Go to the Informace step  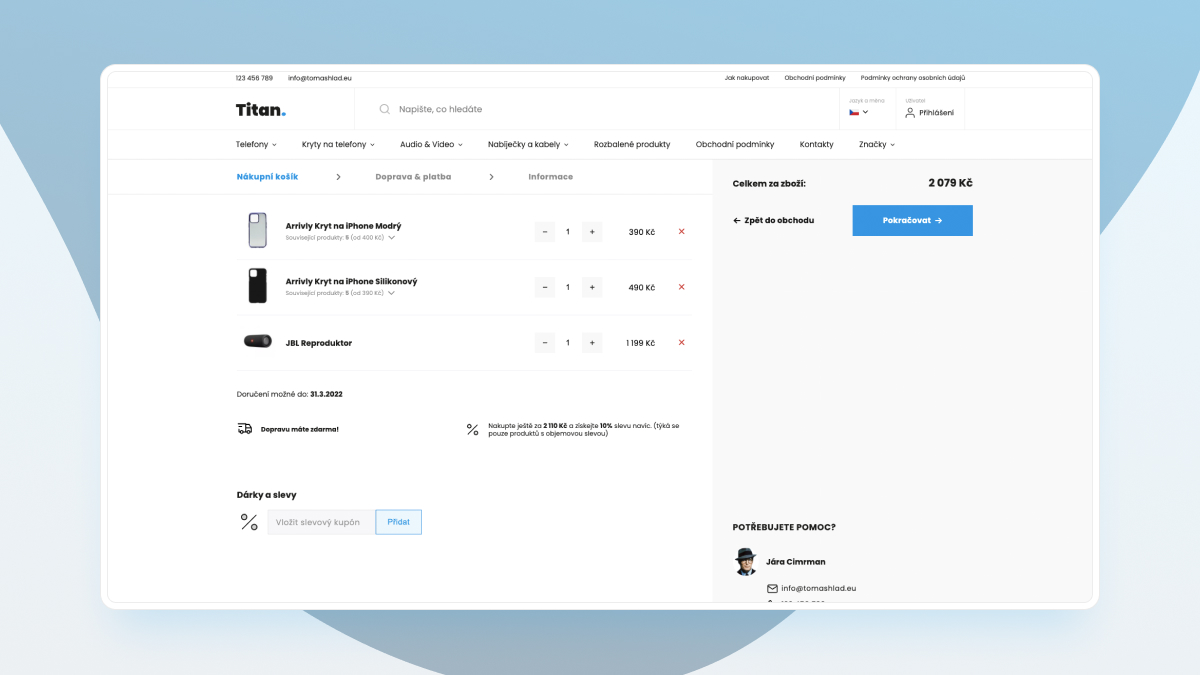(551, 177)
